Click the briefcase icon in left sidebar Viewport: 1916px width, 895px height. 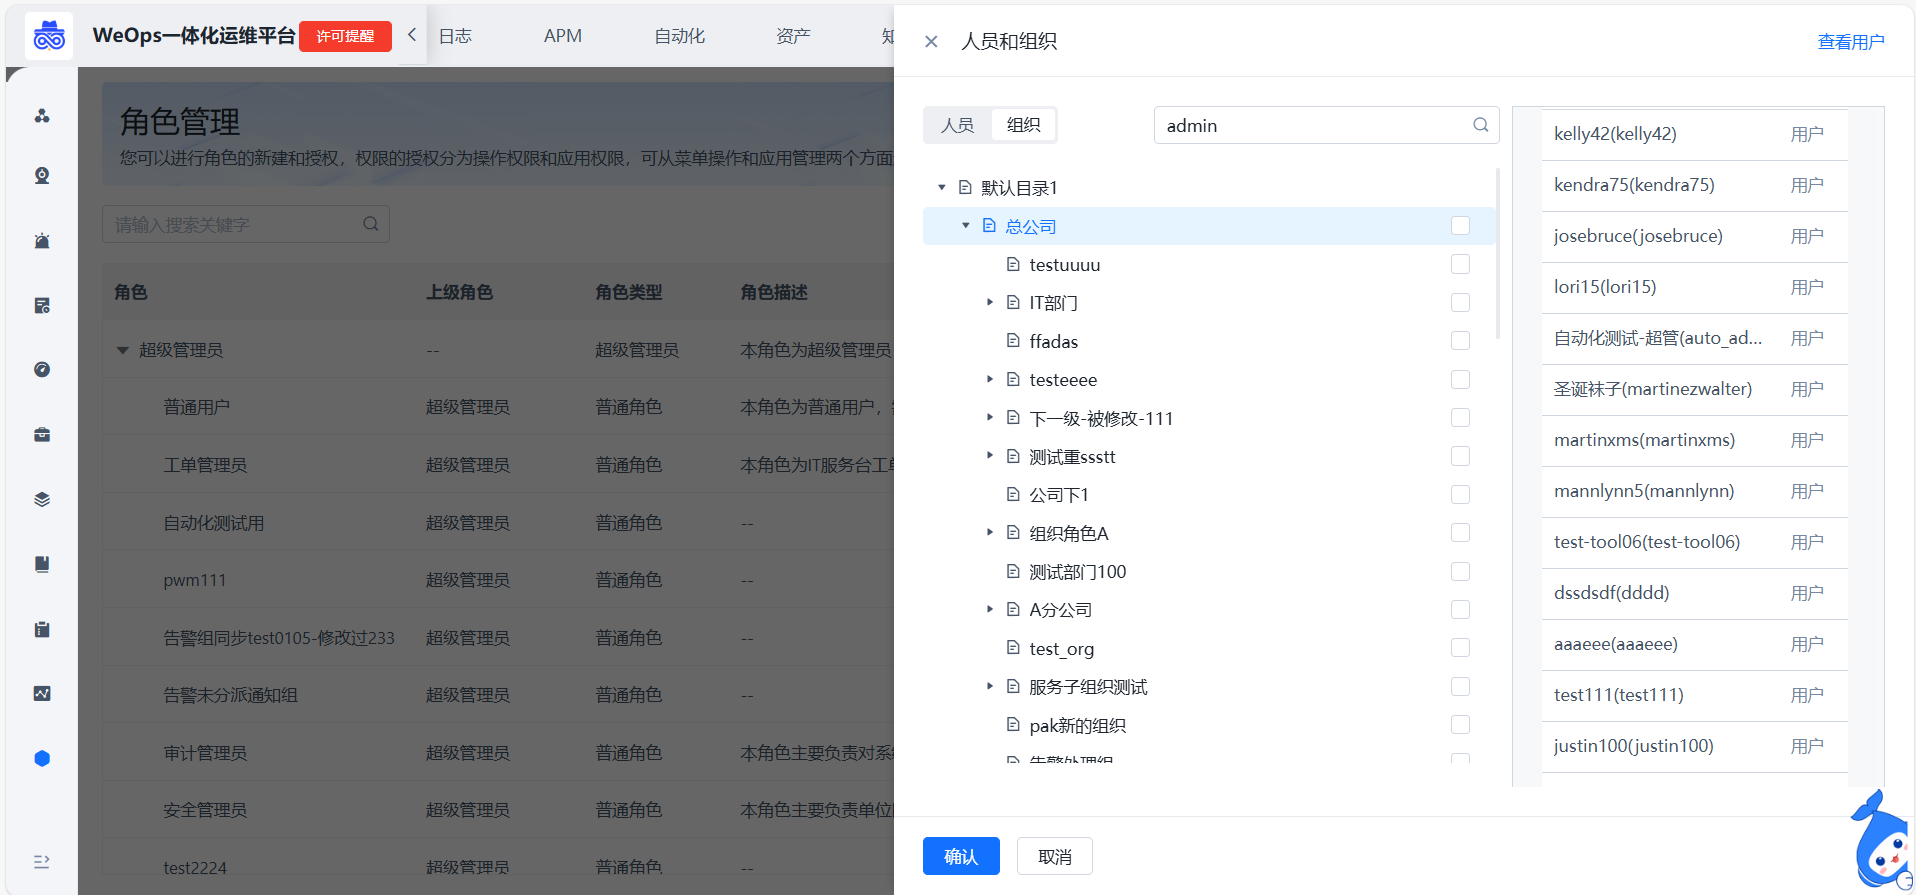(x=42, y=435)
